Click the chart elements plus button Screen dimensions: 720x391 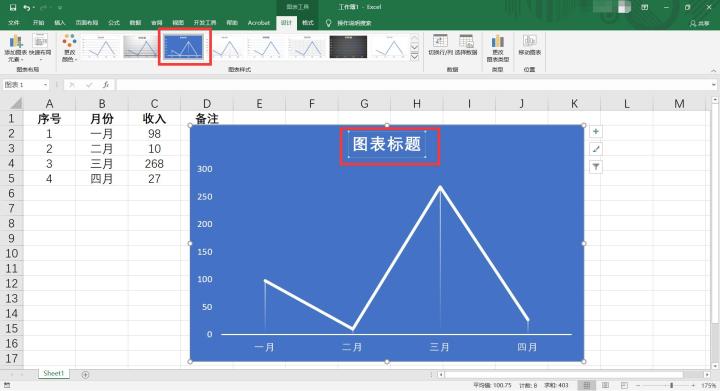[596, 132]
